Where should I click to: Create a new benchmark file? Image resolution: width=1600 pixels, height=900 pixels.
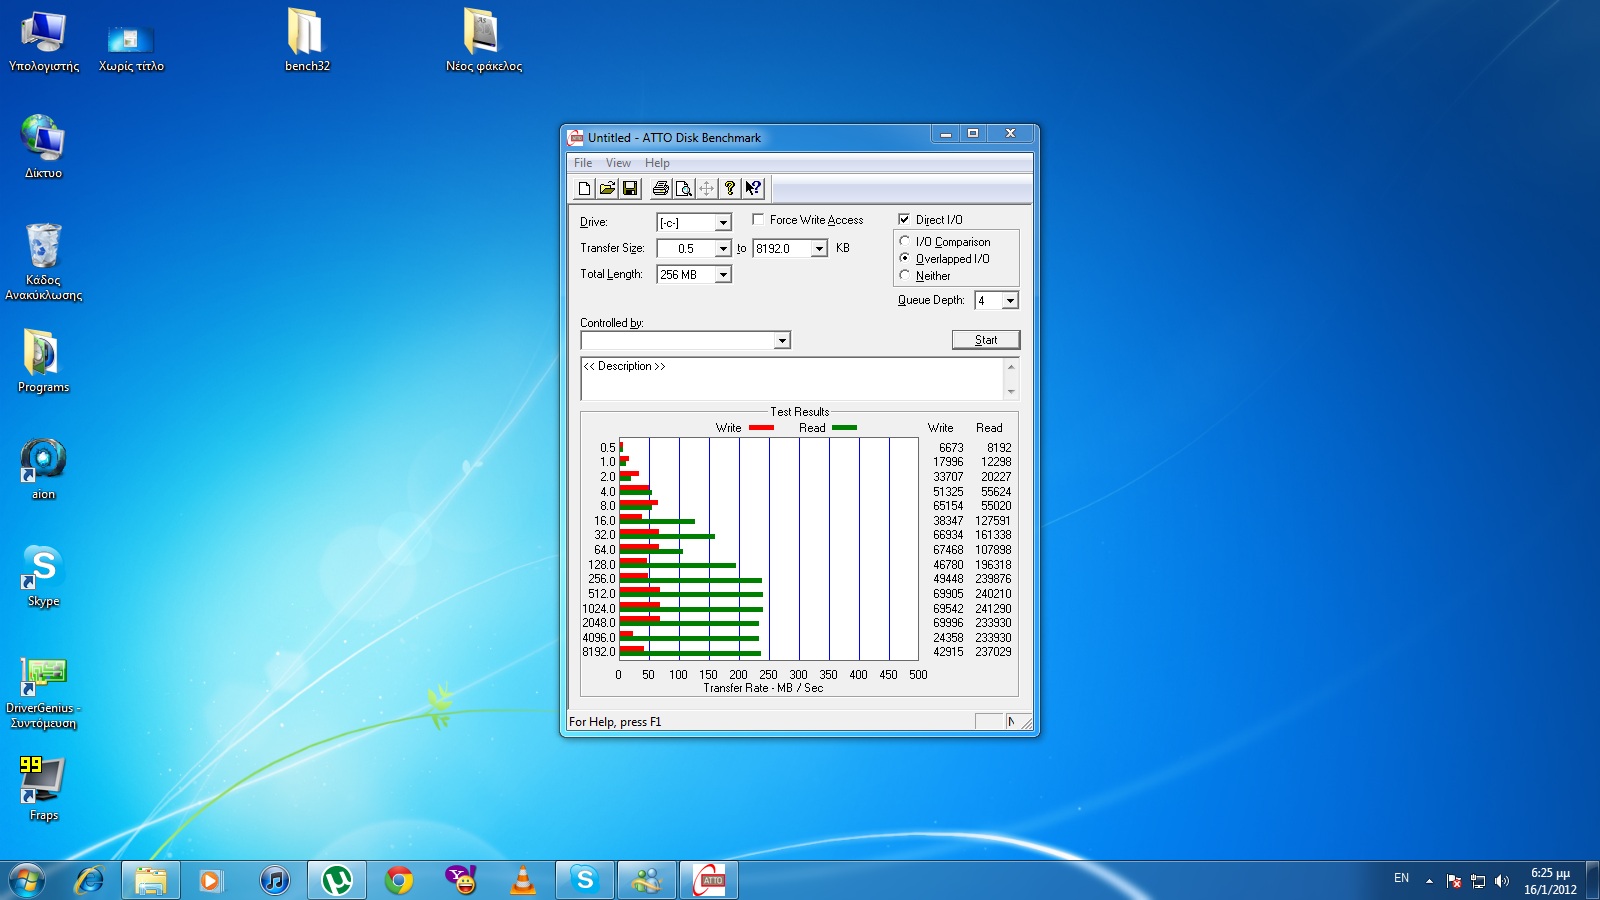pyautogui.click(x=585, y=188)
